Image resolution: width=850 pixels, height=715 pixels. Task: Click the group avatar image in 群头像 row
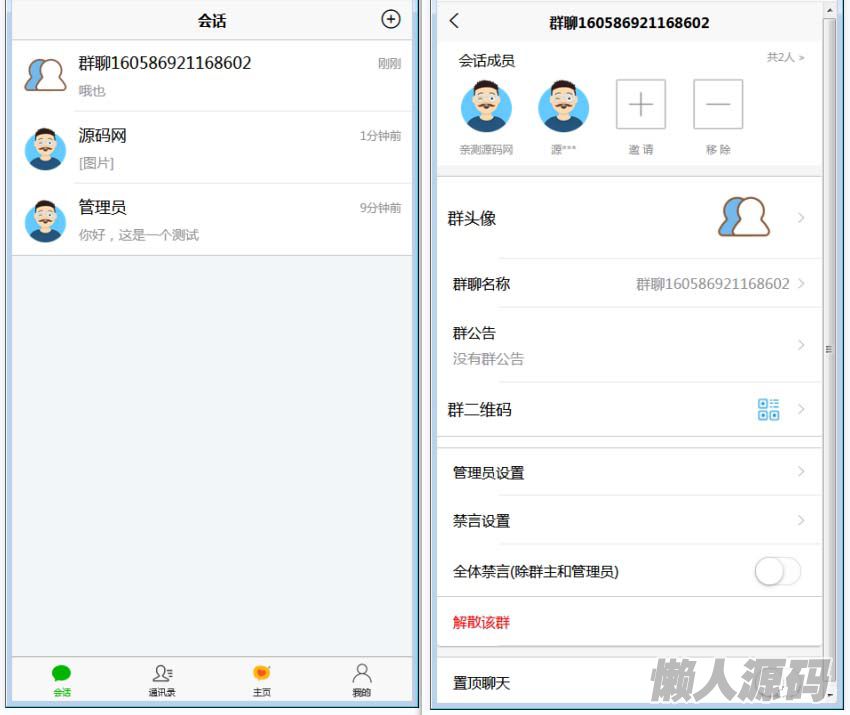coord(744,217)
